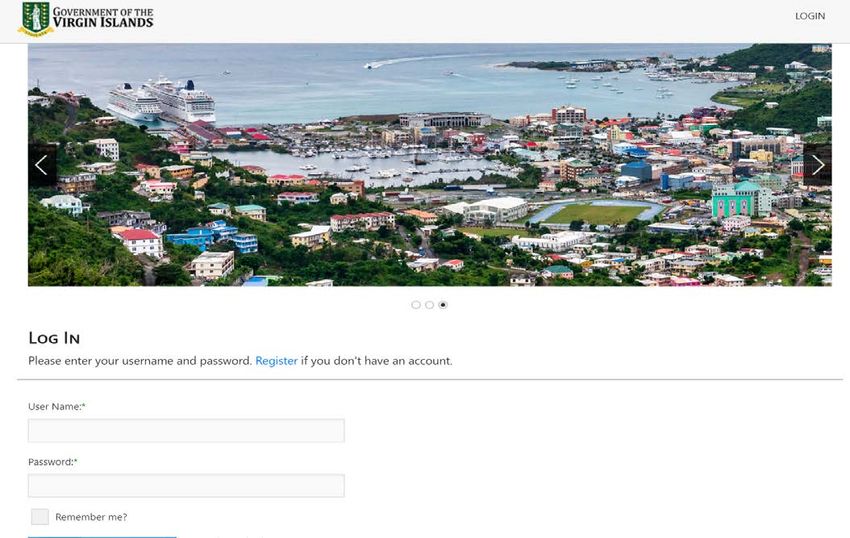Click the harbor town banner photo
This screenshot has height=538, width=850.
pyautogui.click(x=430, y=165)
